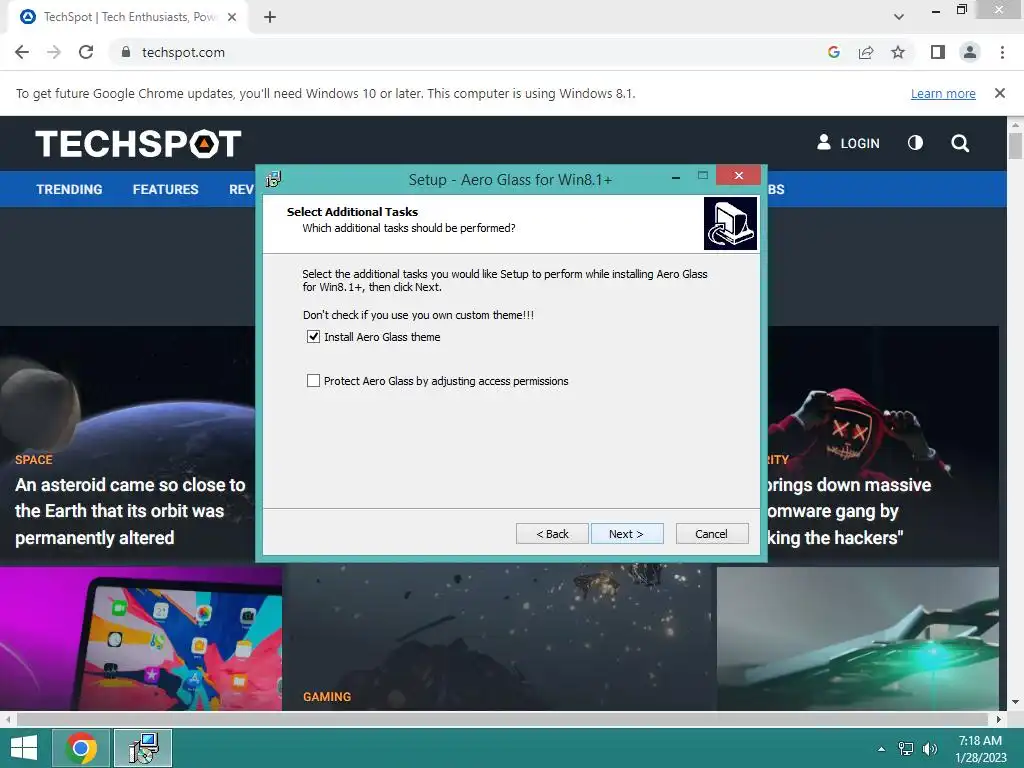Click SPACE category label
The height and width of the screenshot is (768, 1024).
34,460
